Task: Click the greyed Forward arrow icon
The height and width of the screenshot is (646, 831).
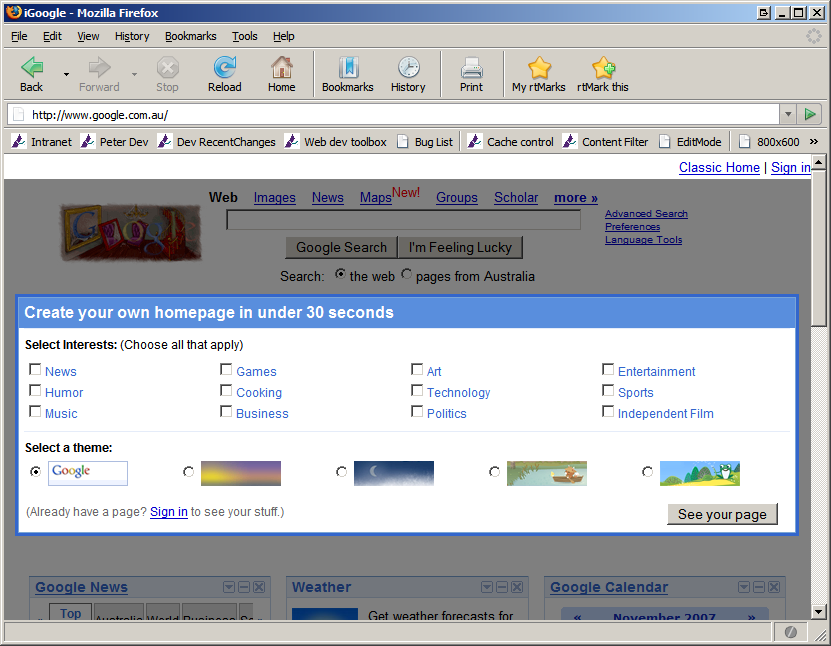Action: 99,67
